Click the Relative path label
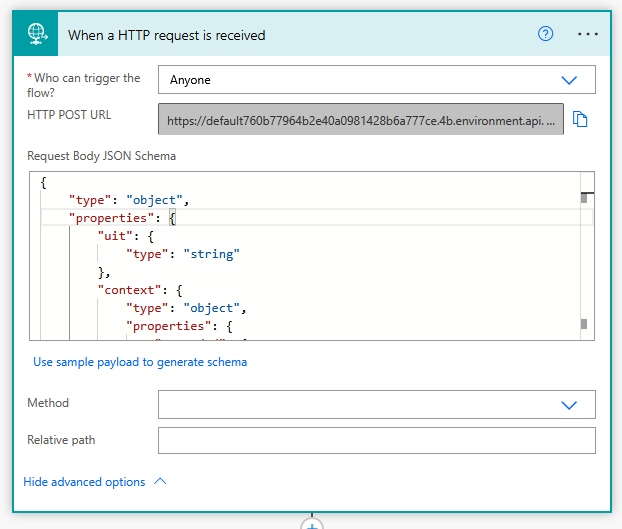The image size is (622, 529). click(61, 440)
